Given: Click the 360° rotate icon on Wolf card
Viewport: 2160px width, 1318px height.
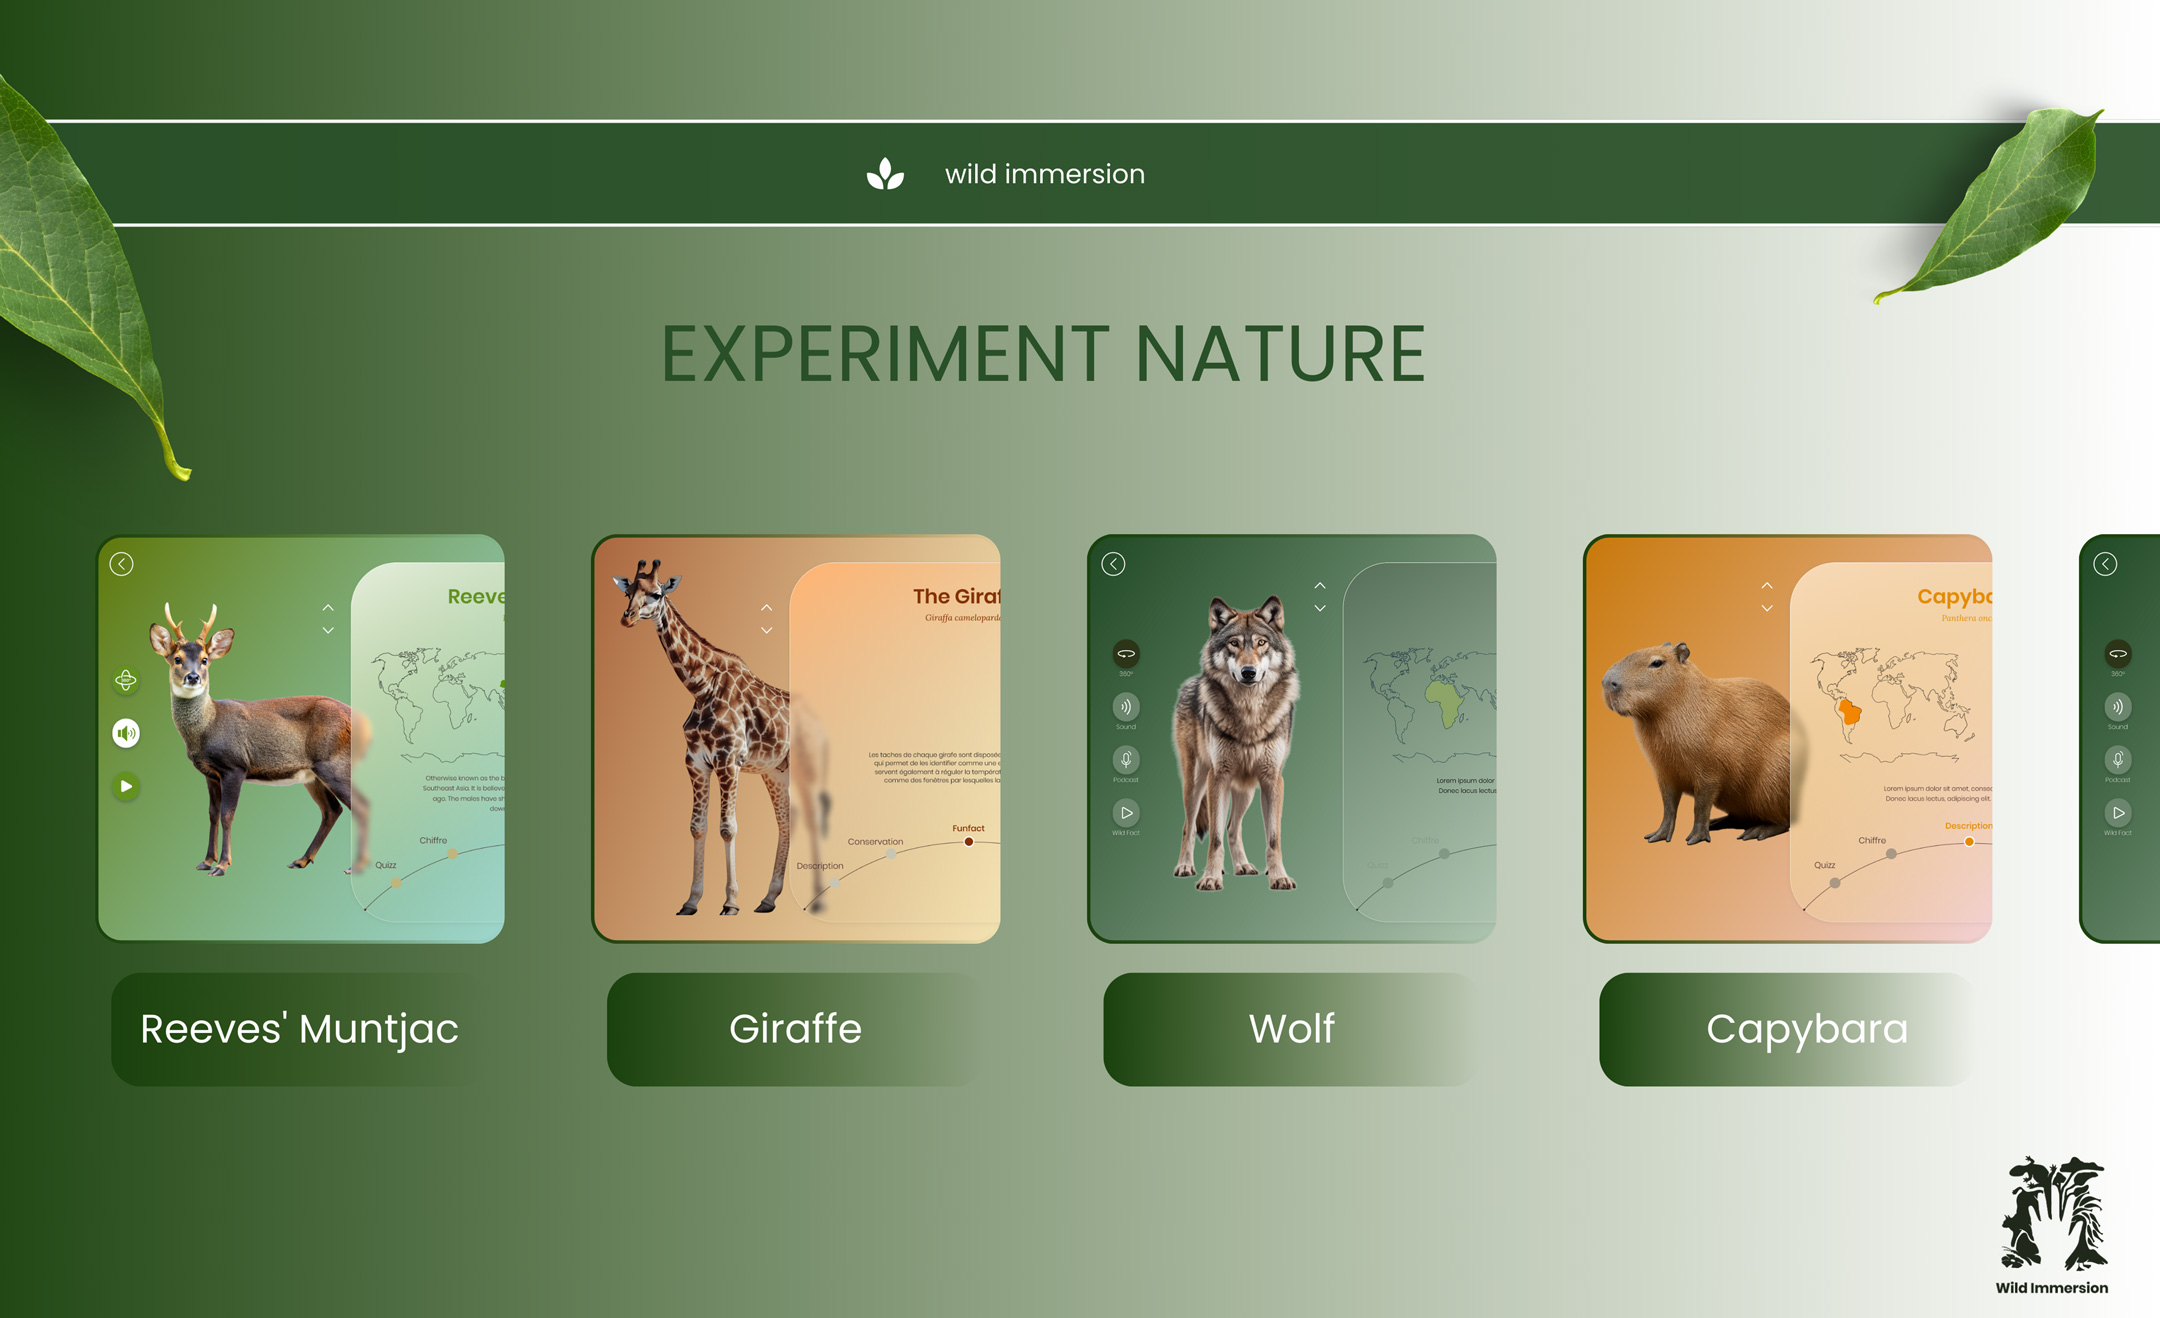Looking at the screenshot, I should [1126, 654].
